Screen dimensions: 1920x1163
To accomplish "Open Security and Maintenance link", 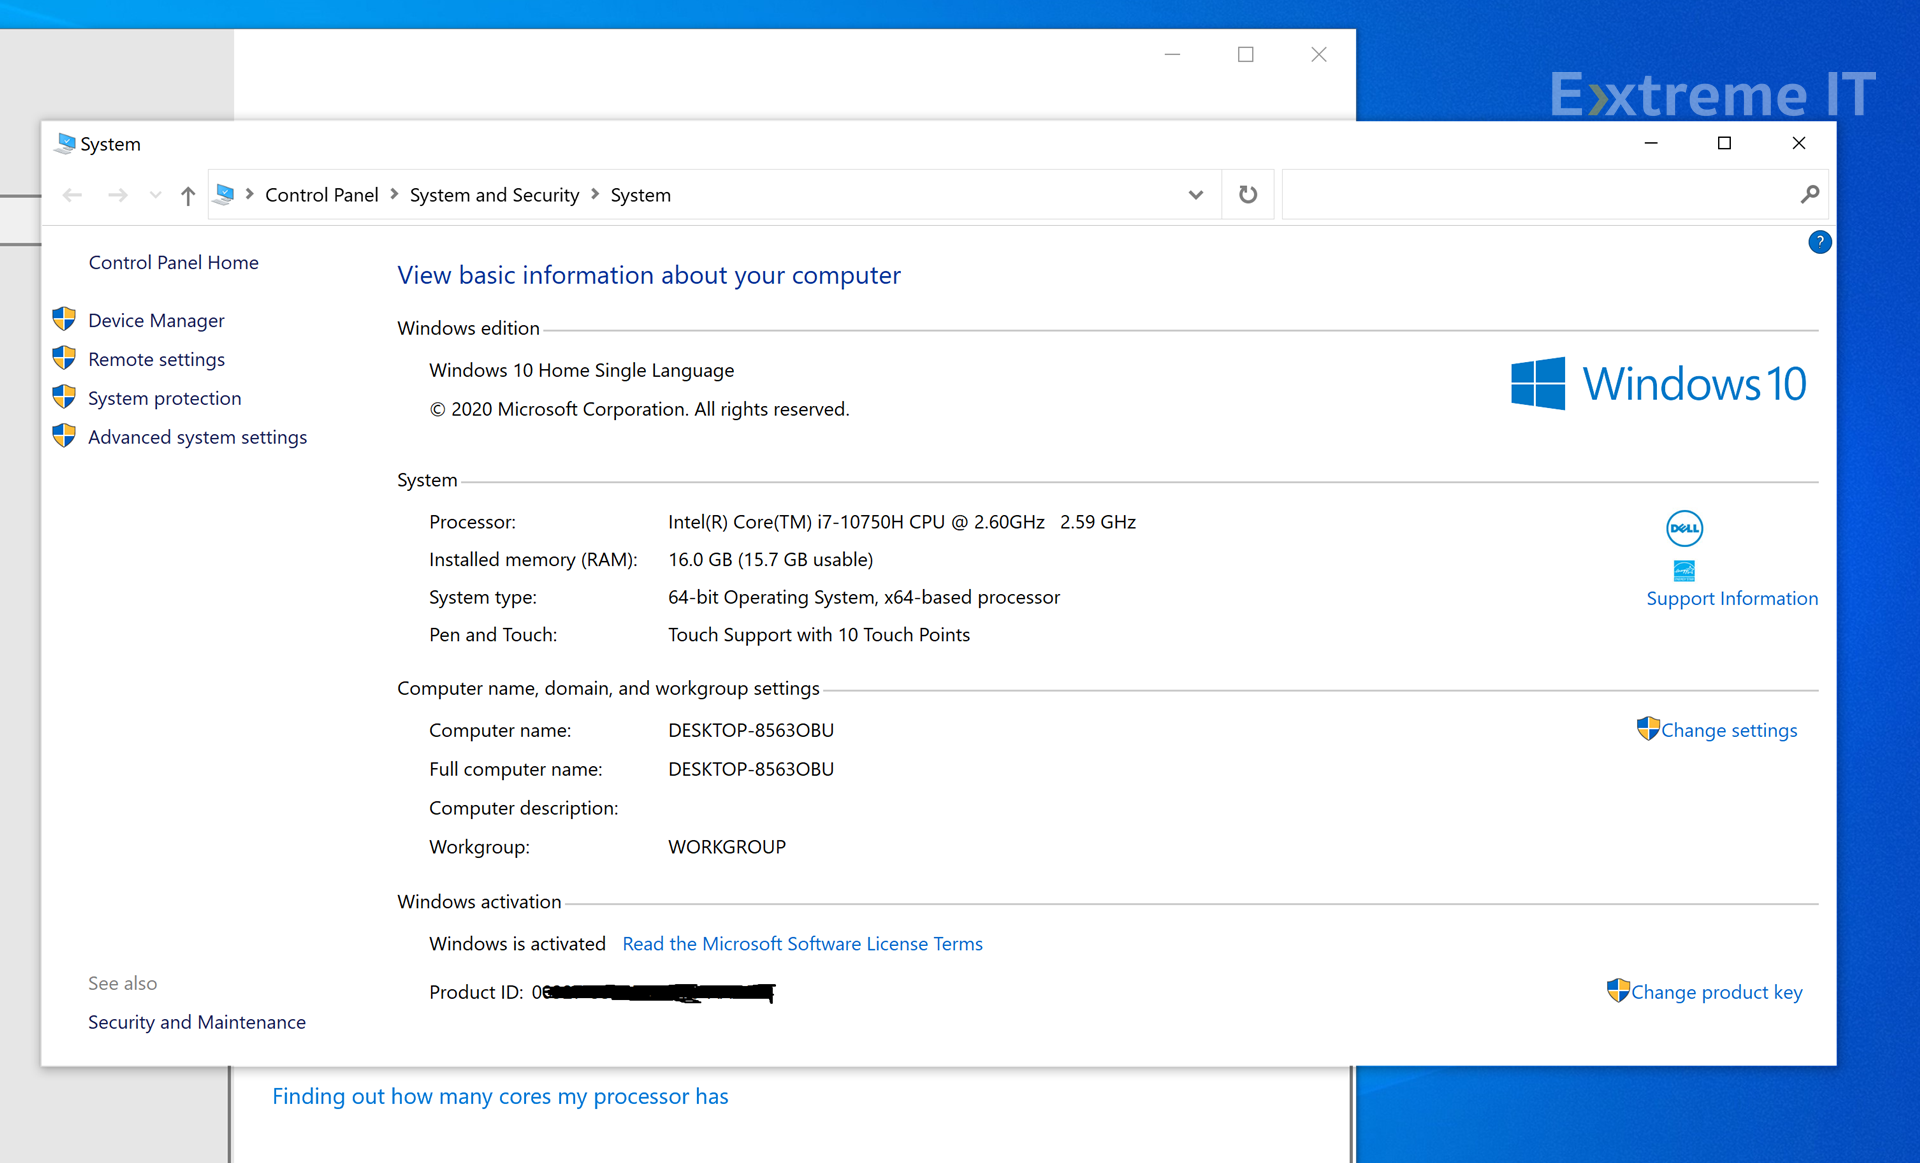I will tap(196, 1022).
